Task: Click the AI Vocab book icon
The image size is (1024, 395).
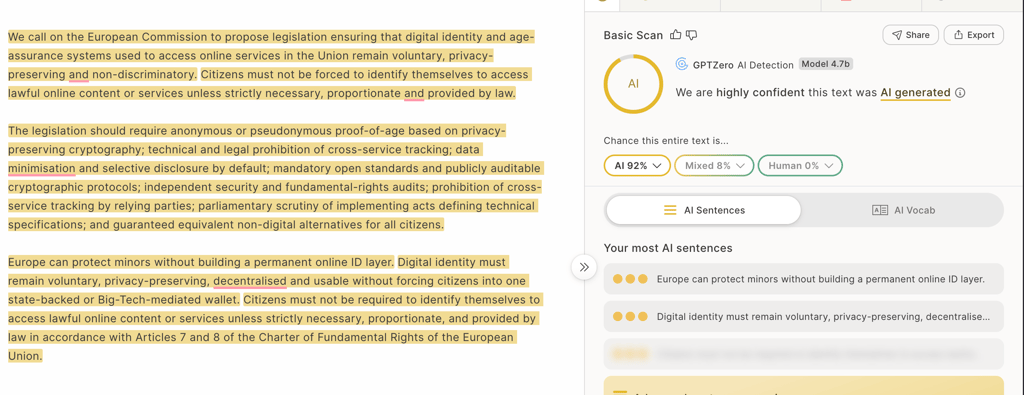Action: [x=880, y=210]
